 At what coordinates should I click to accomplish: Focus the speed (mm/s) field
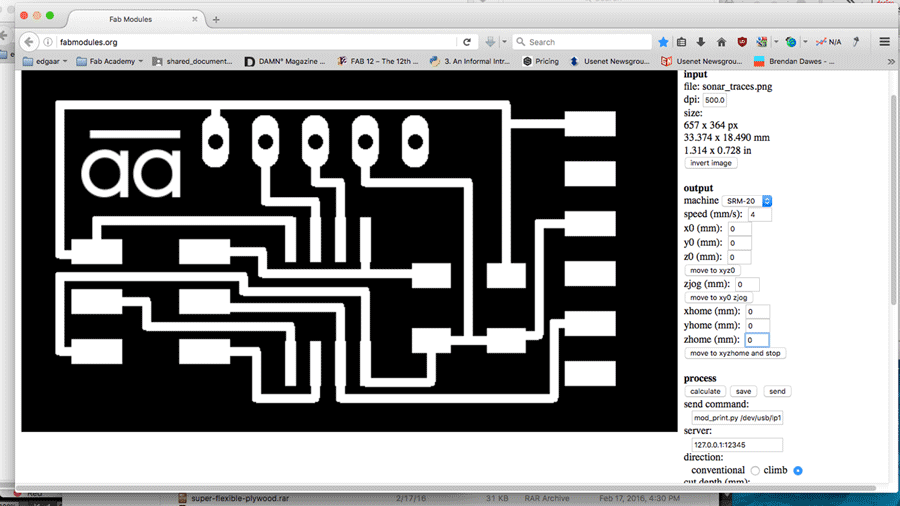760,215
